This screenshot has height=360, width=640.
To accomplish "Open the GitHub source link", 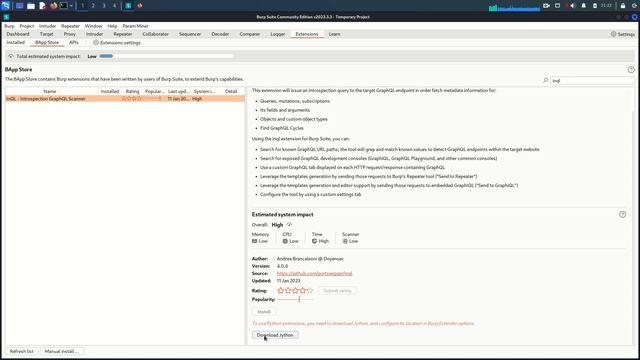I will (x=314, y=273).
